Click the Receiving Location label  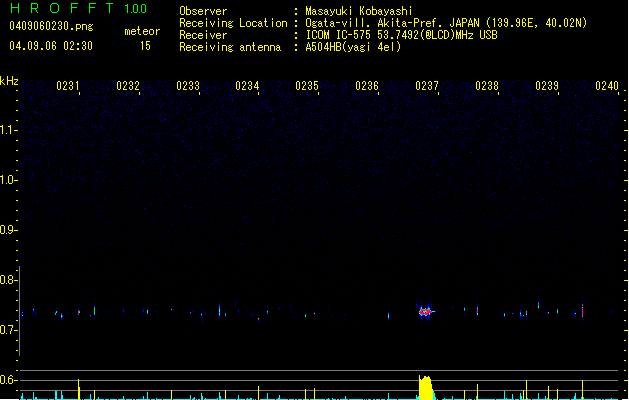[233, 23]
